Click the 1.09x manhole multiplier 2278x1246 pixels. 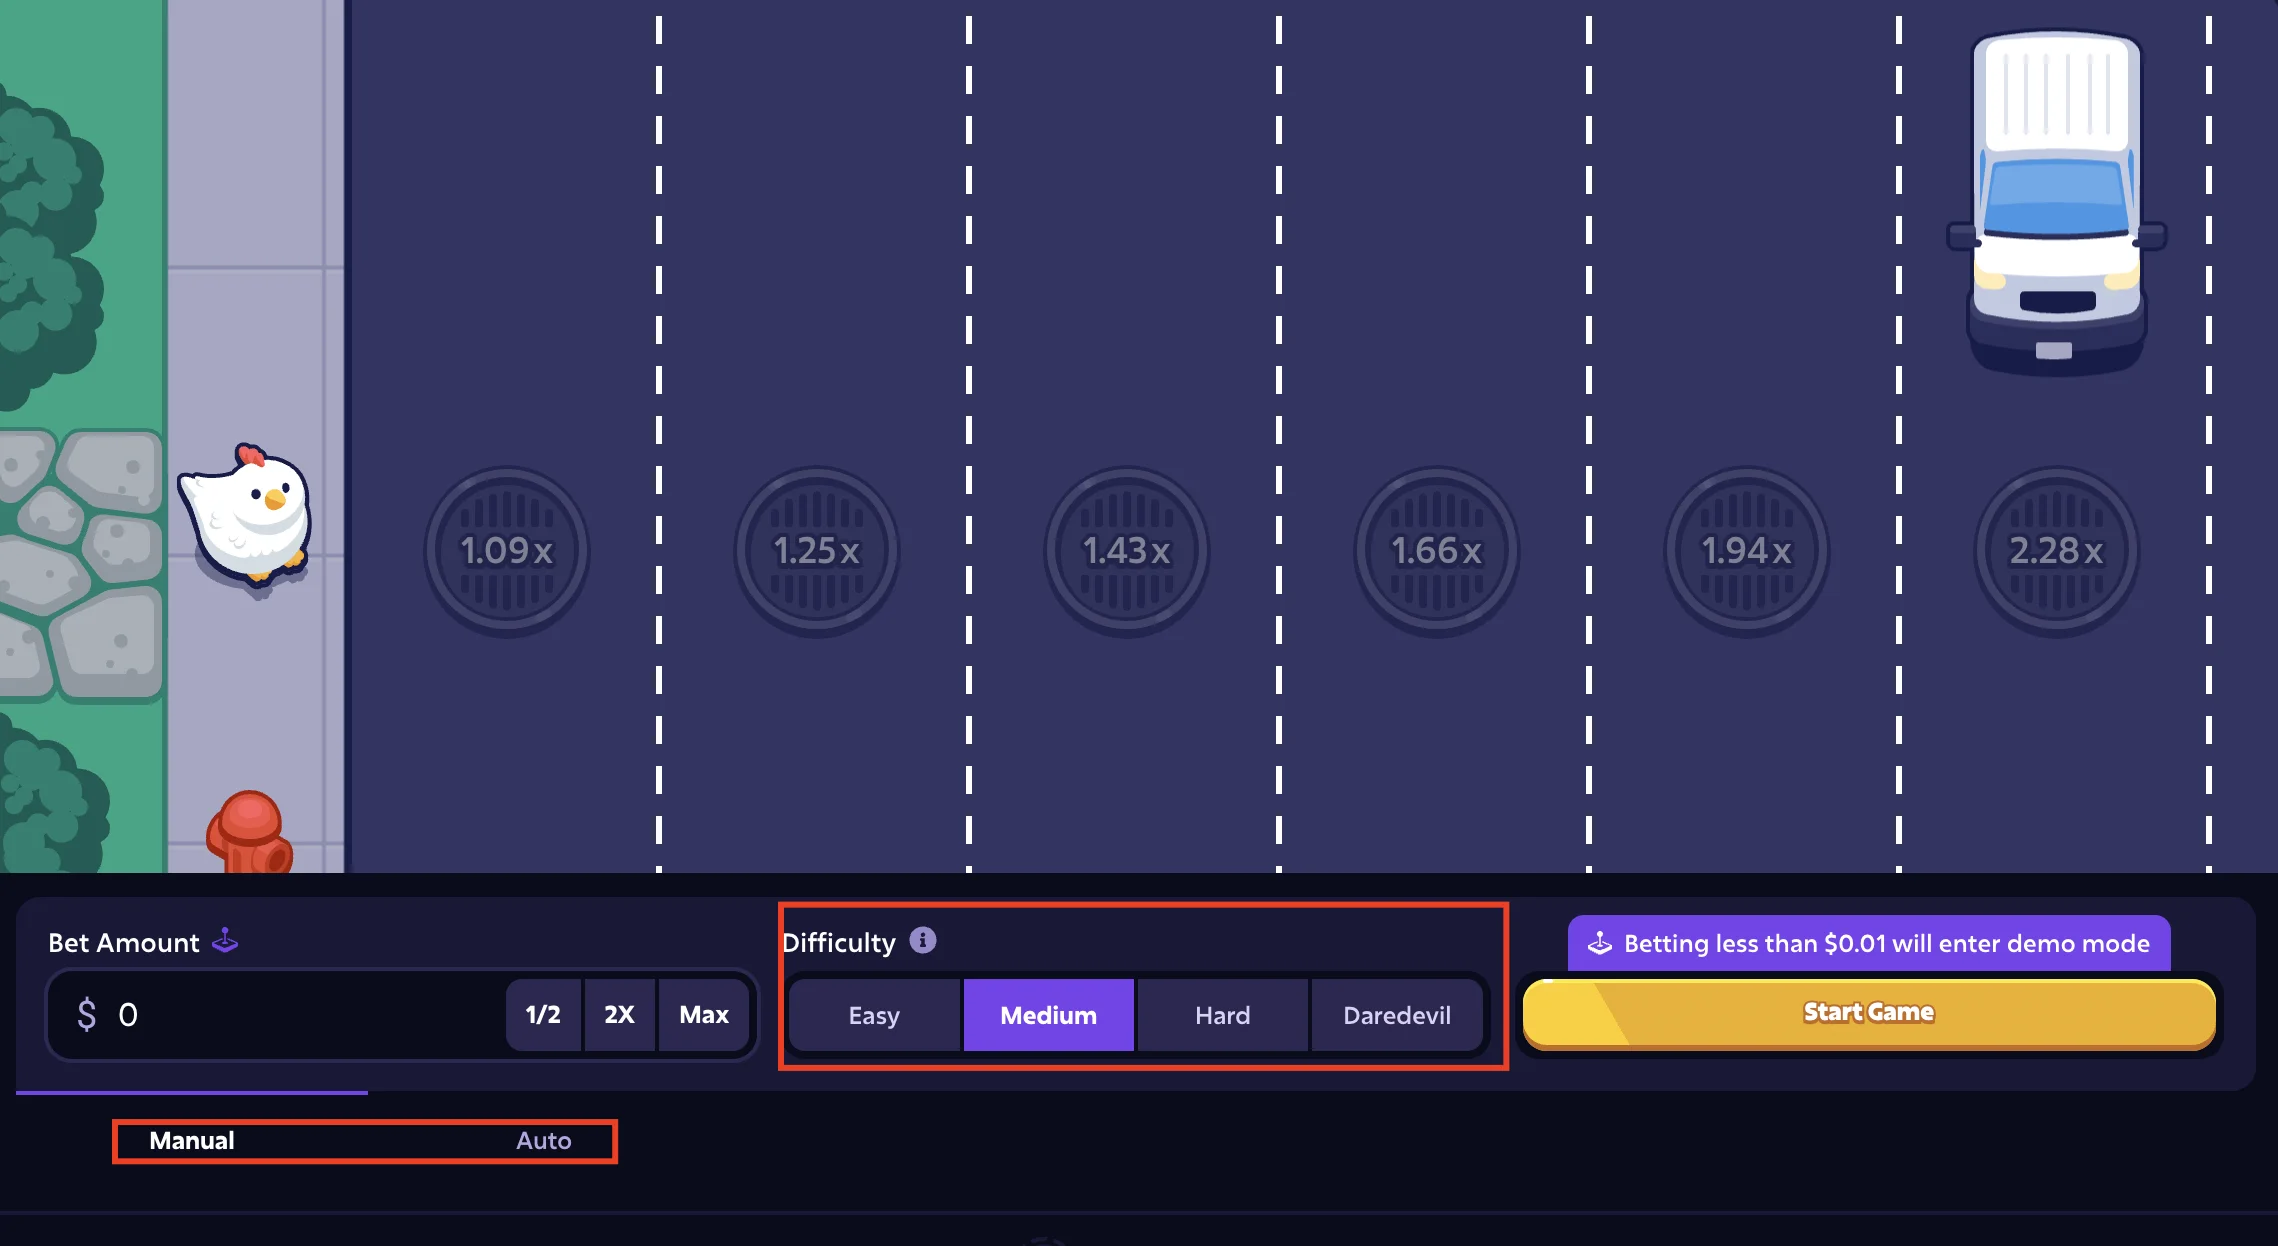(507, 551)
